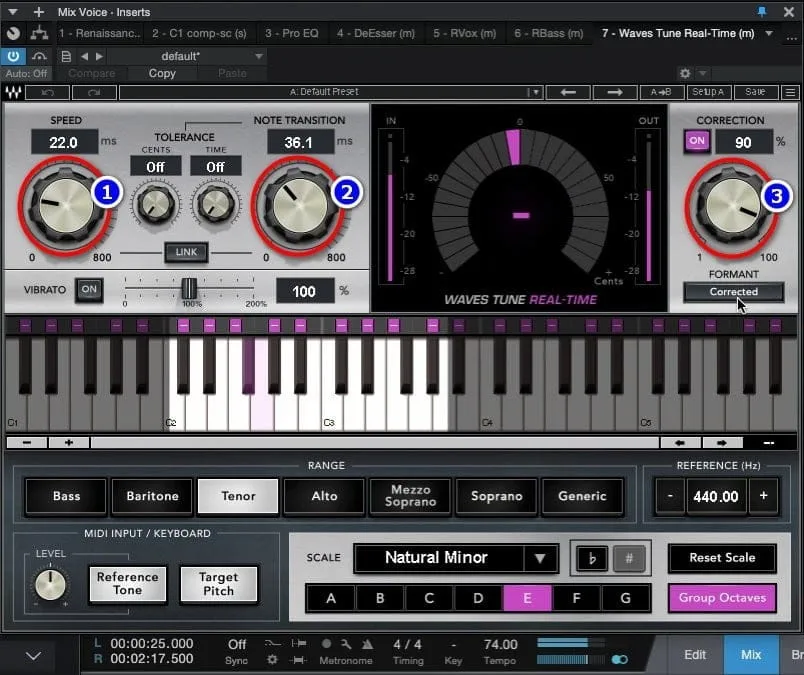804x675 pixels.
Task: Click the Correction percent value 90
Action: [x=744, y=142]
